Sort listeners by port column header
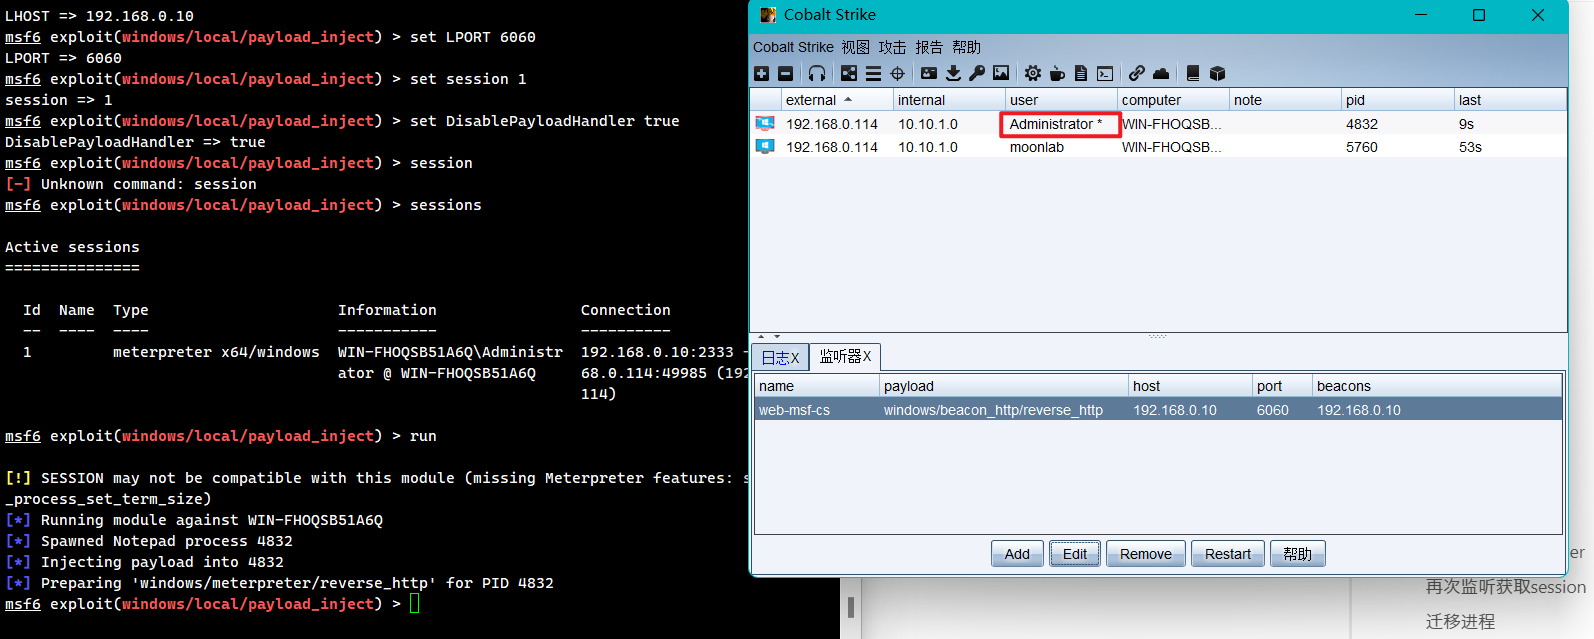1594x639 pixels. (x=1282, y=386)
